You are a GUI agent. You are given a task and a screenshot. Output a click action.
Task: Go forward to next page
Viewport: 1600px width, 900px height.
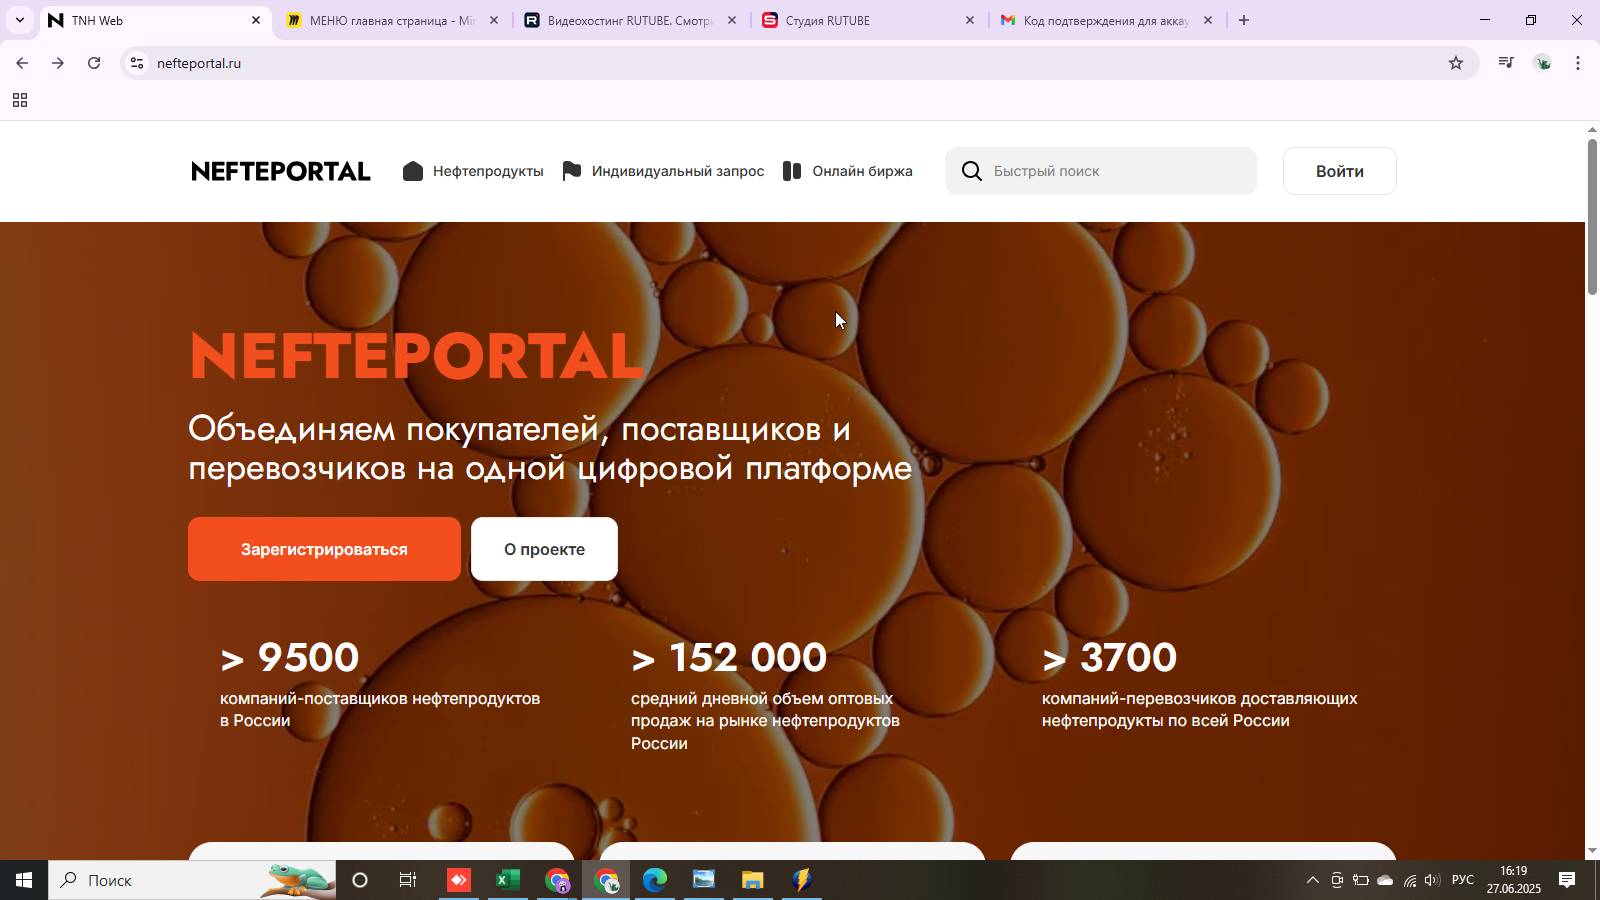pyautogui.click(x=58, y=63)
